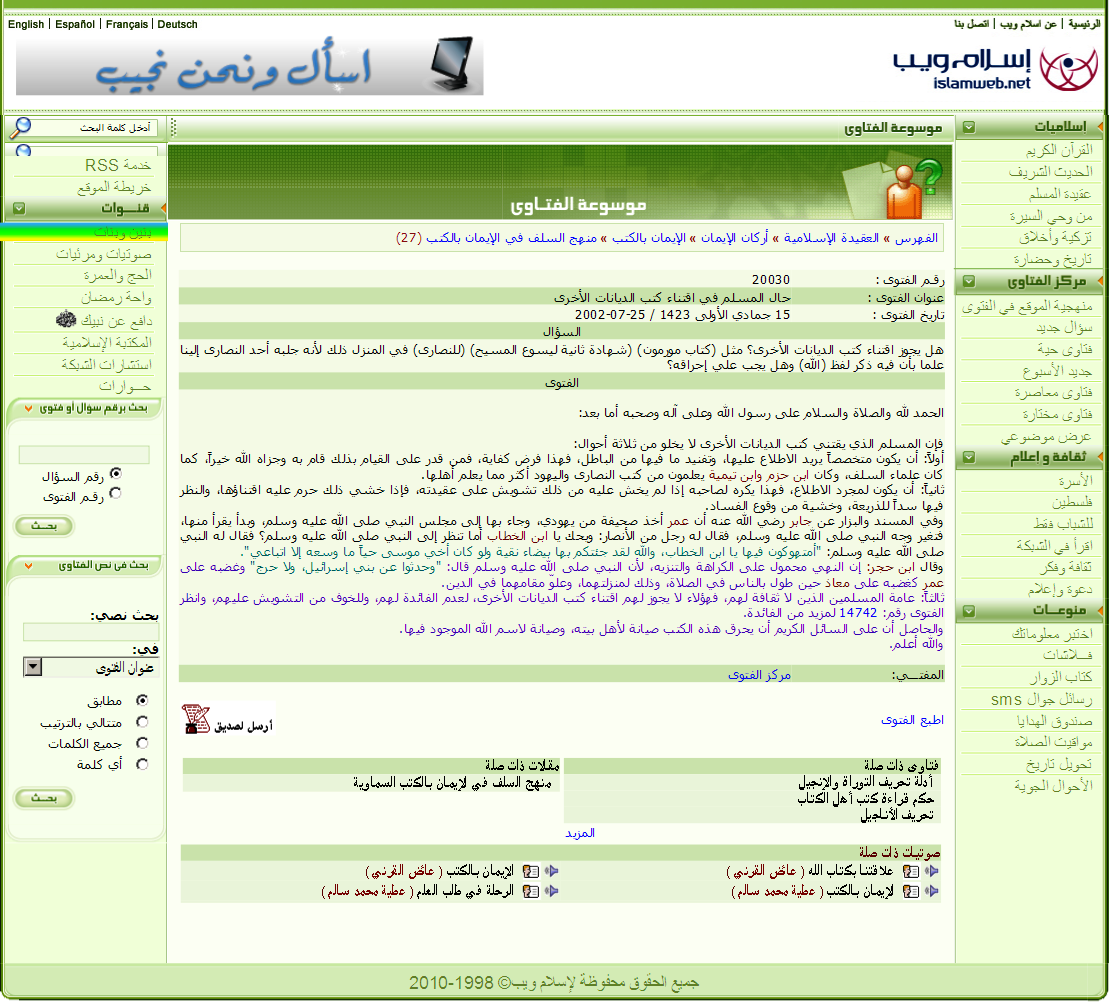Click the 'أدخل كلمة البحث' search input field
Screen dimensions: 1109x1002
(95, 128)
